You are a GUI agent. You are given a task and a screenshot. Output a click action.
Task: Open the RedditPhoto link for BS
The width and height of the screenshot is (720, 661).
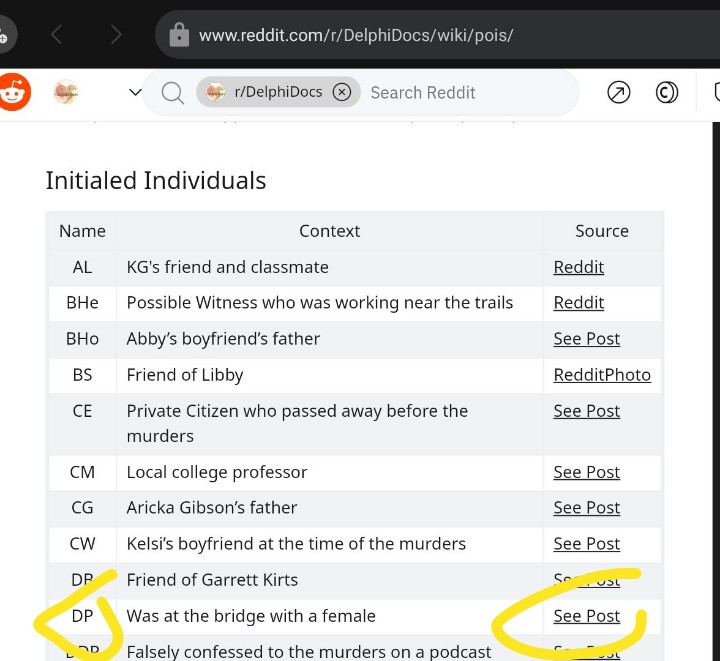pos(602,375)
